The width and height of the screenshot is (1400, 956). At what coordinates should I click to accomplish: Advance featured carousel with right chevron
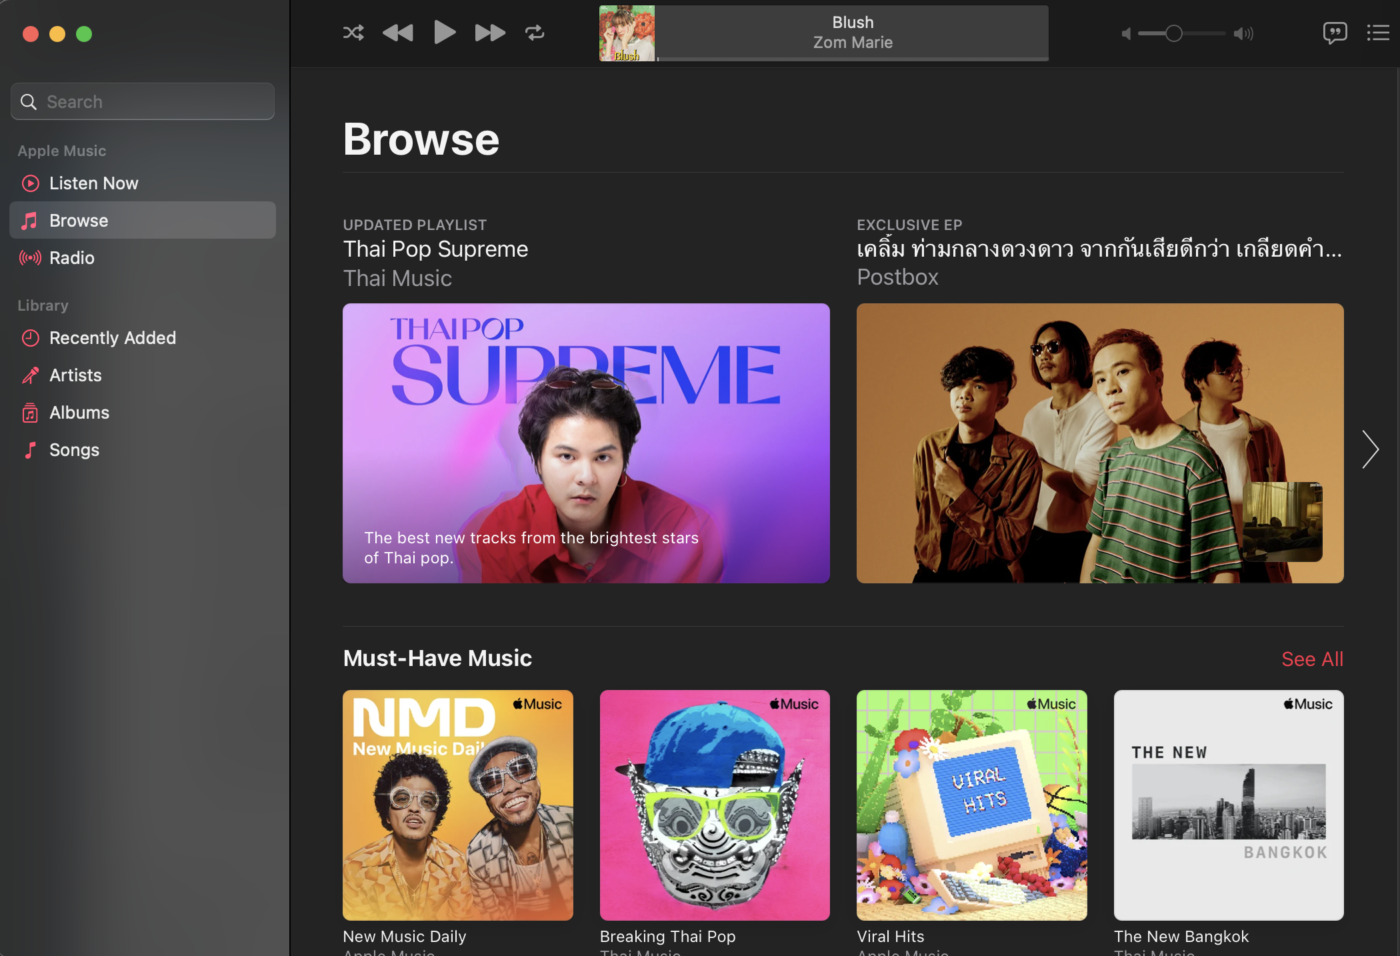1370,449
